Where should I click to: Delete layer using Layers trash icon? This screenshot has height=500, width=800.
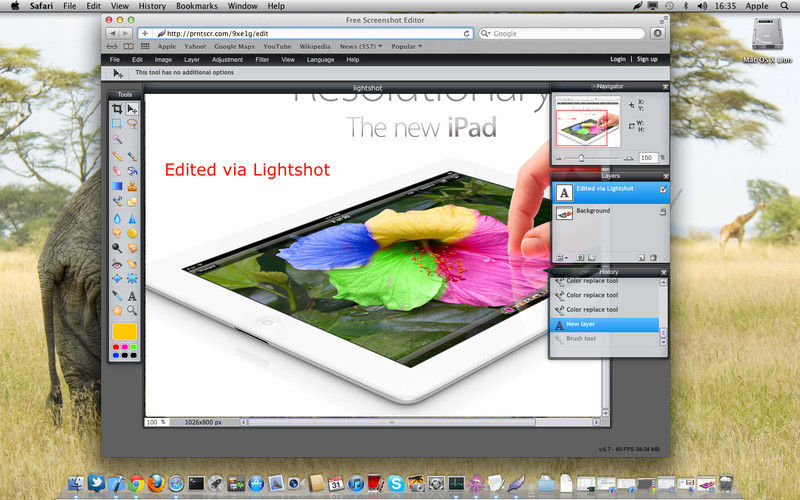click(654, 258)
